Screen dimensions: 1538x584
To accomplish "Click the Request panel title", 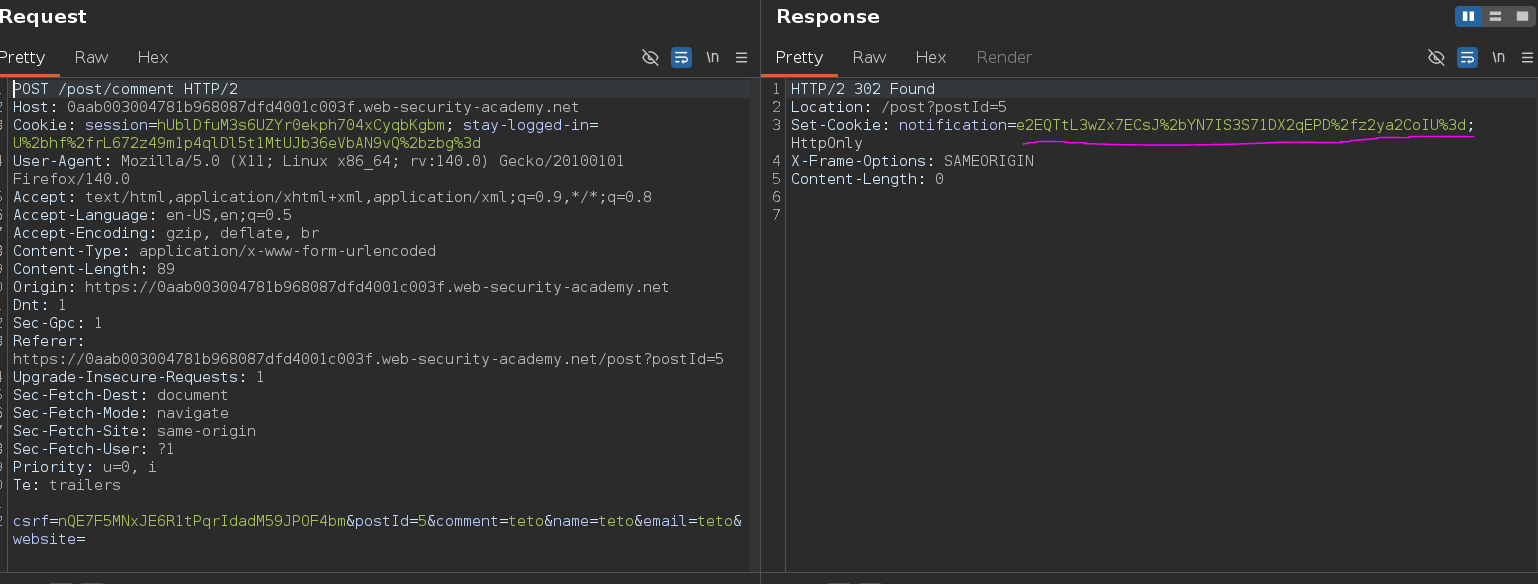I will click(43, 17).
